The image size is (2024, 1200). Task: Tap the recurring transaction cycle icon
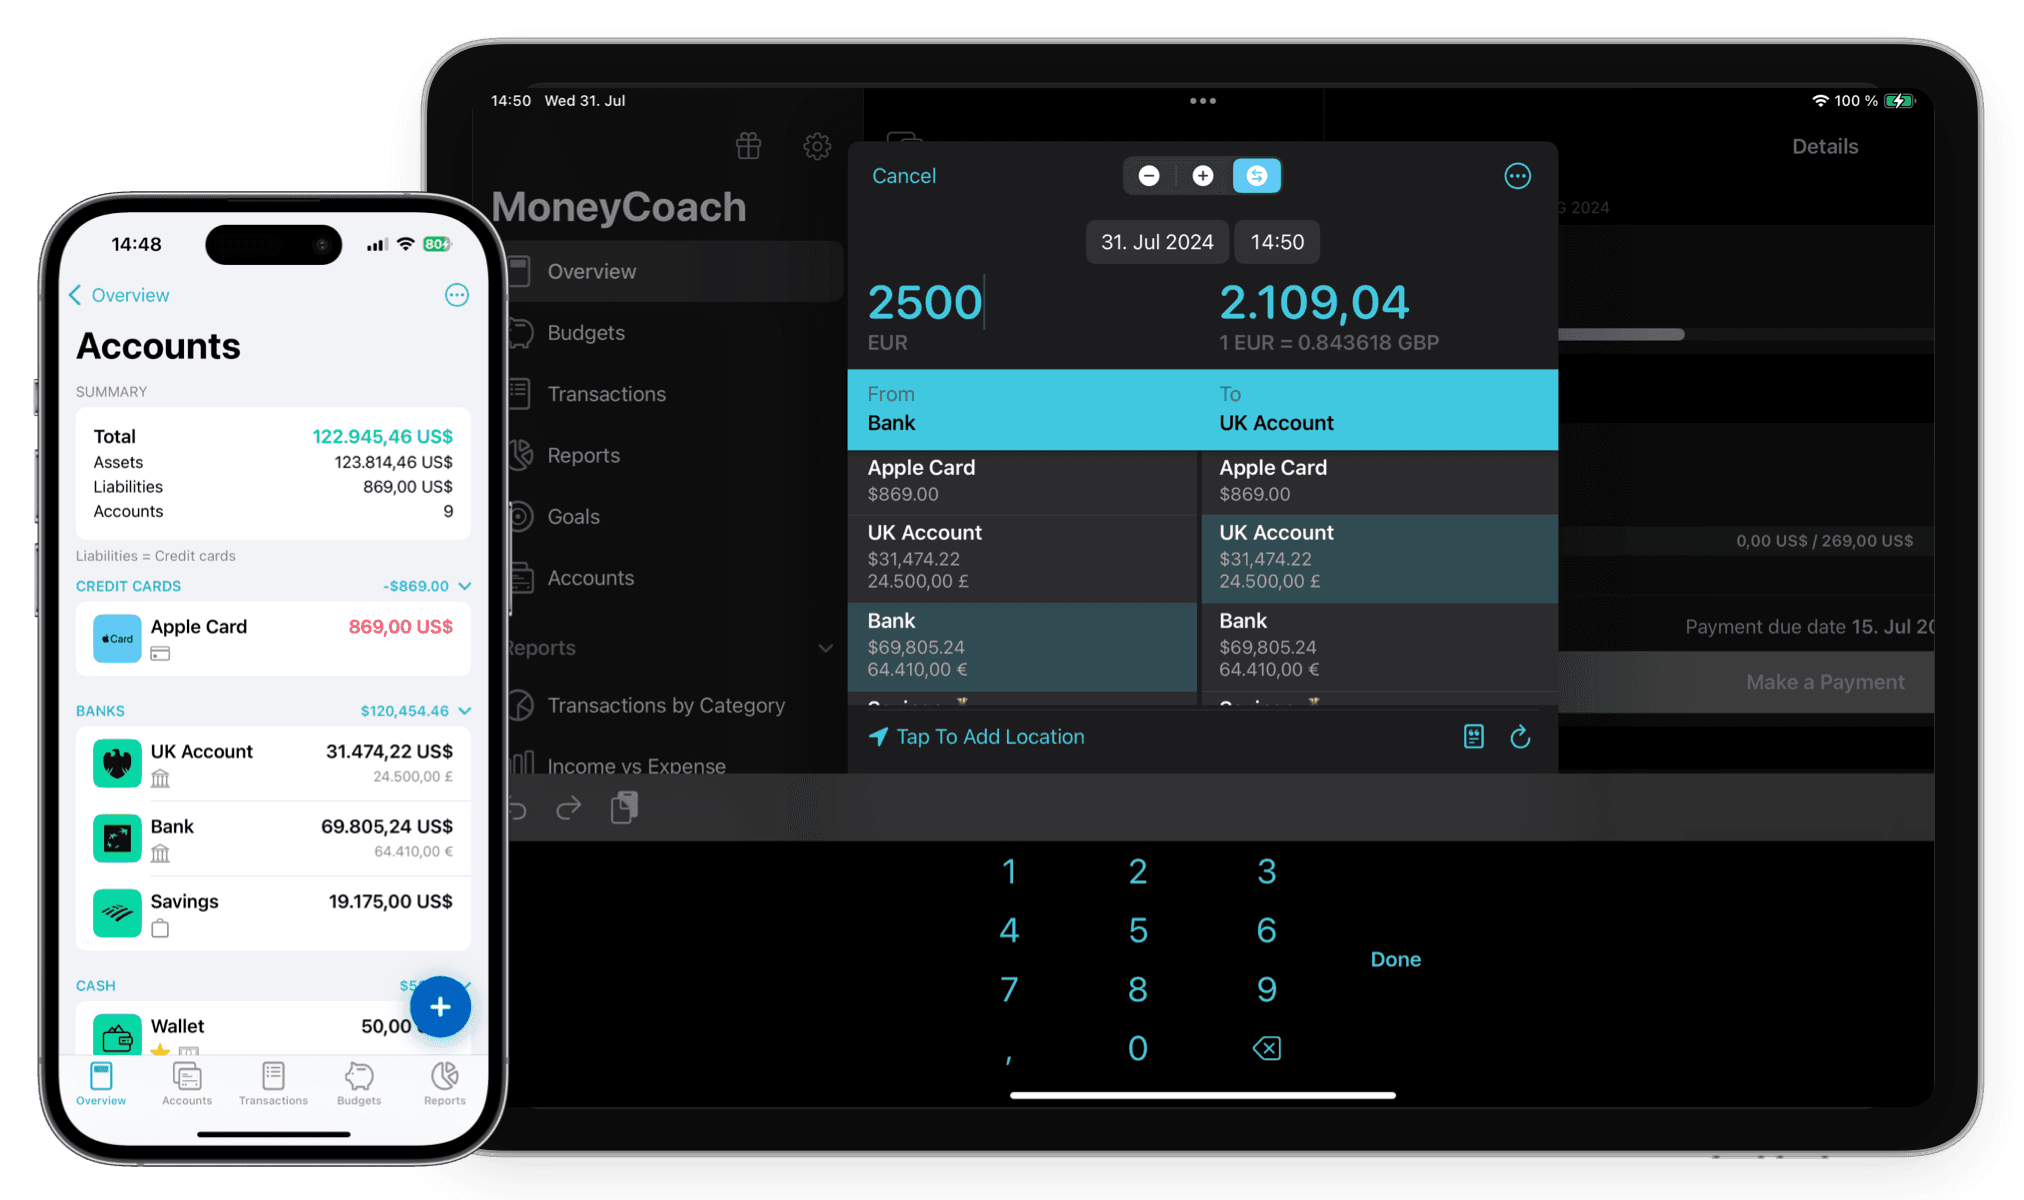1520,736
